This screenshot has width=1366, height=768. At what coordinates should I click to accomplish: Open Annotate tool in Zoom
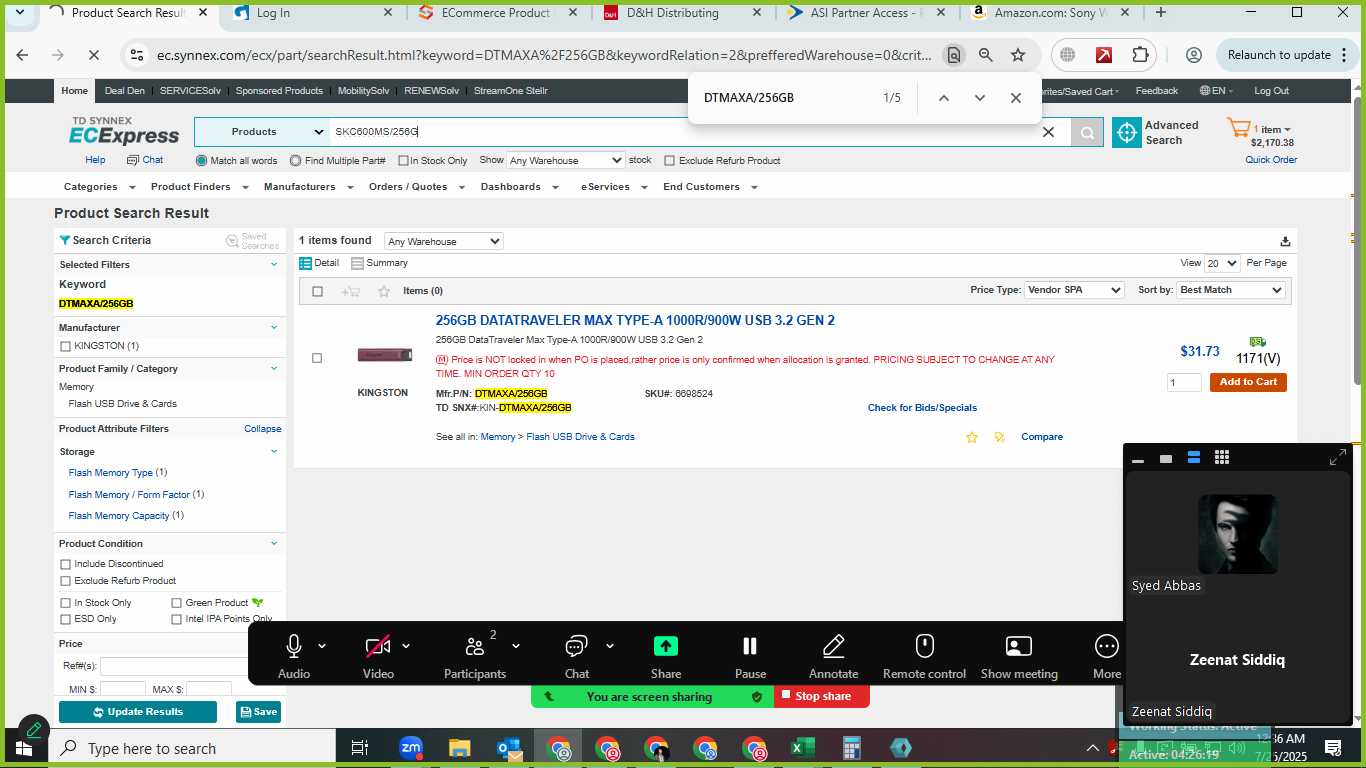(x=833, y=655)
